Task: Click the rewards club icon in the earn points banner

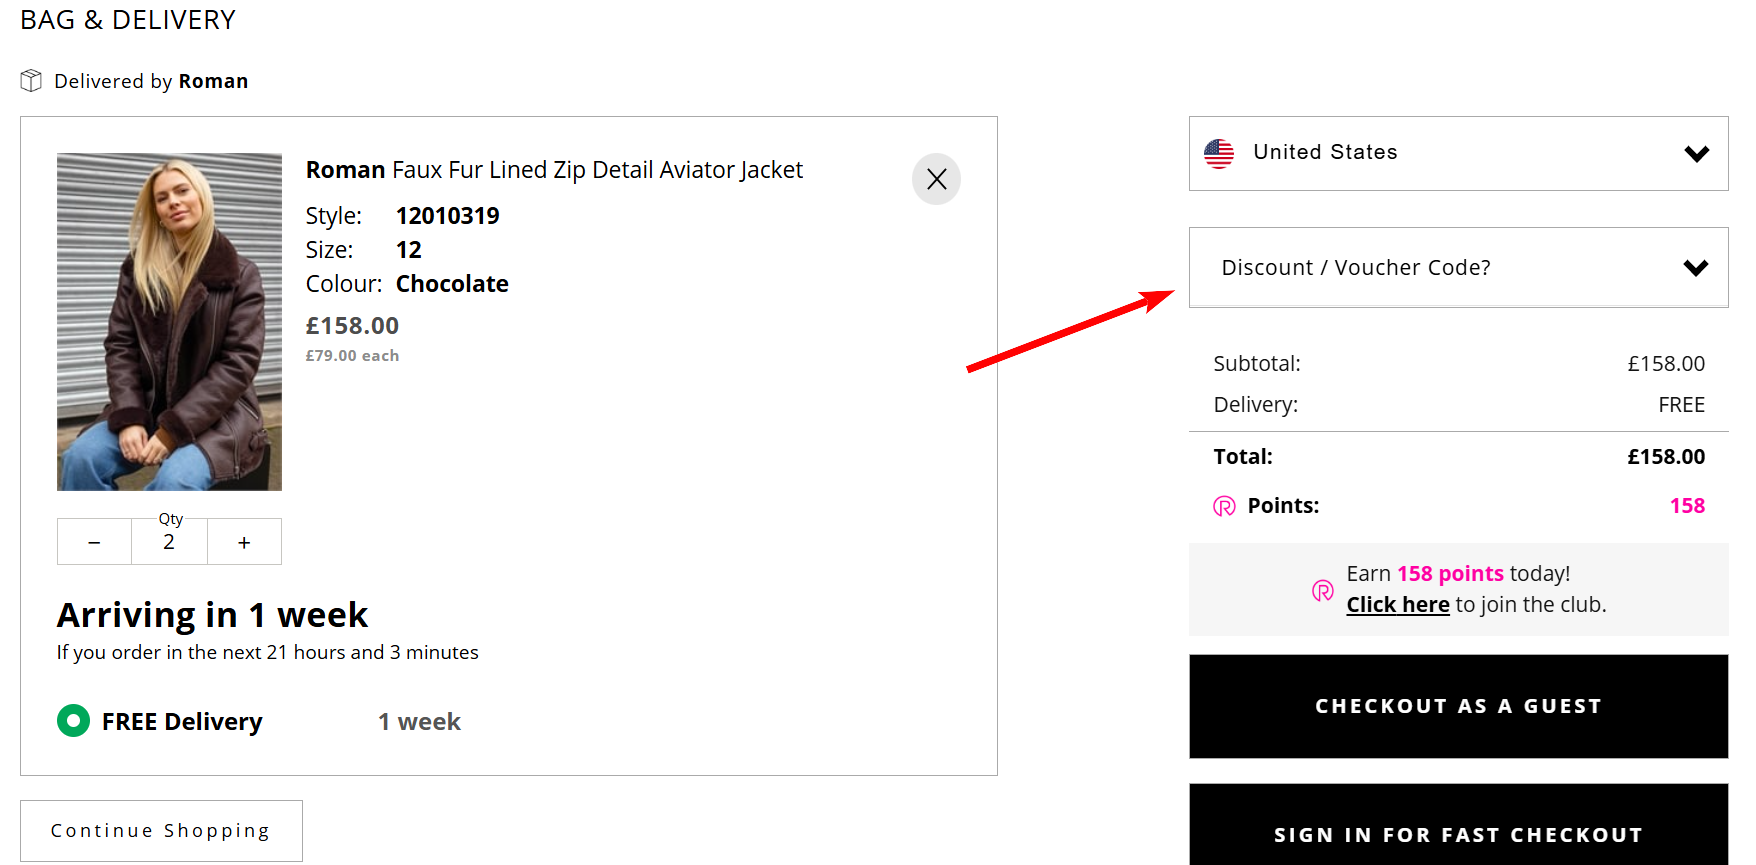Action: pos(1322,590)
